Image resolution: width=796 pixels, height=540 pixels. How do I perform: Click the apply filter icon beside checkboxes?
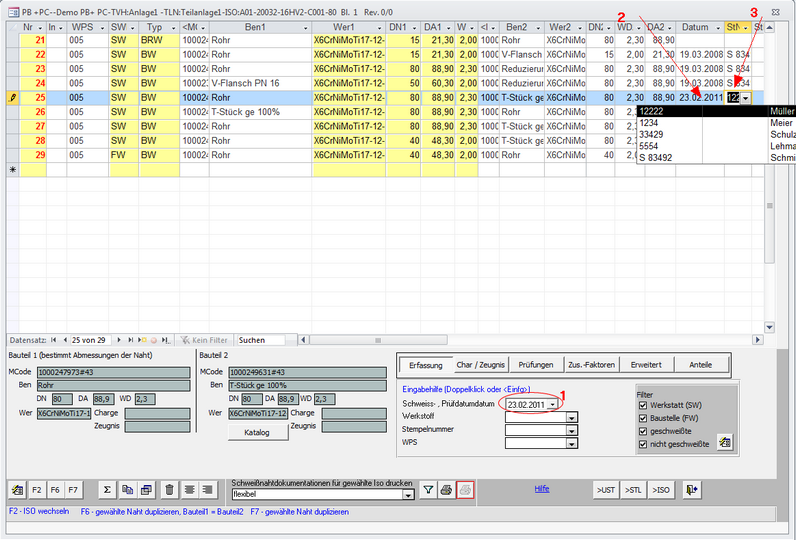point(725,441)
